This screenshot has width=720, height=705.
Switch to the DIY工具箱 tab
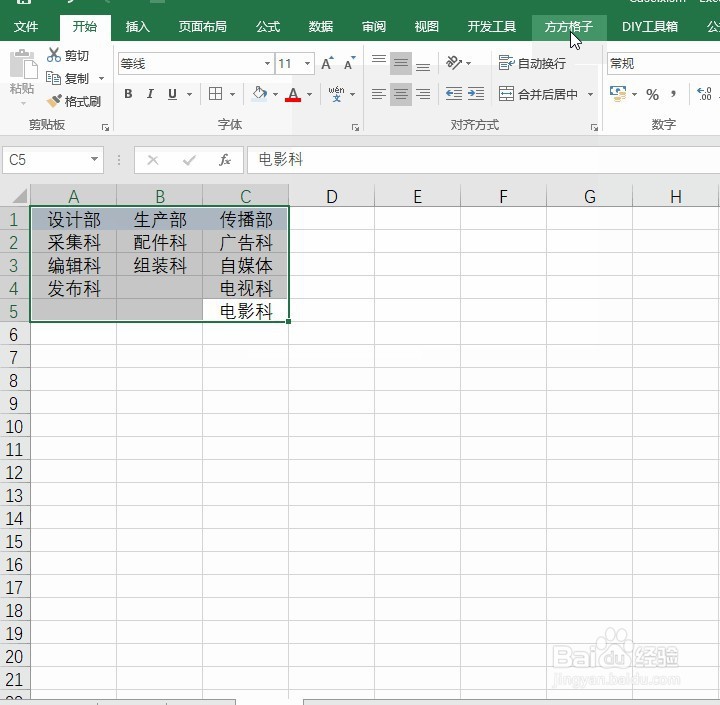coord(650,27)
